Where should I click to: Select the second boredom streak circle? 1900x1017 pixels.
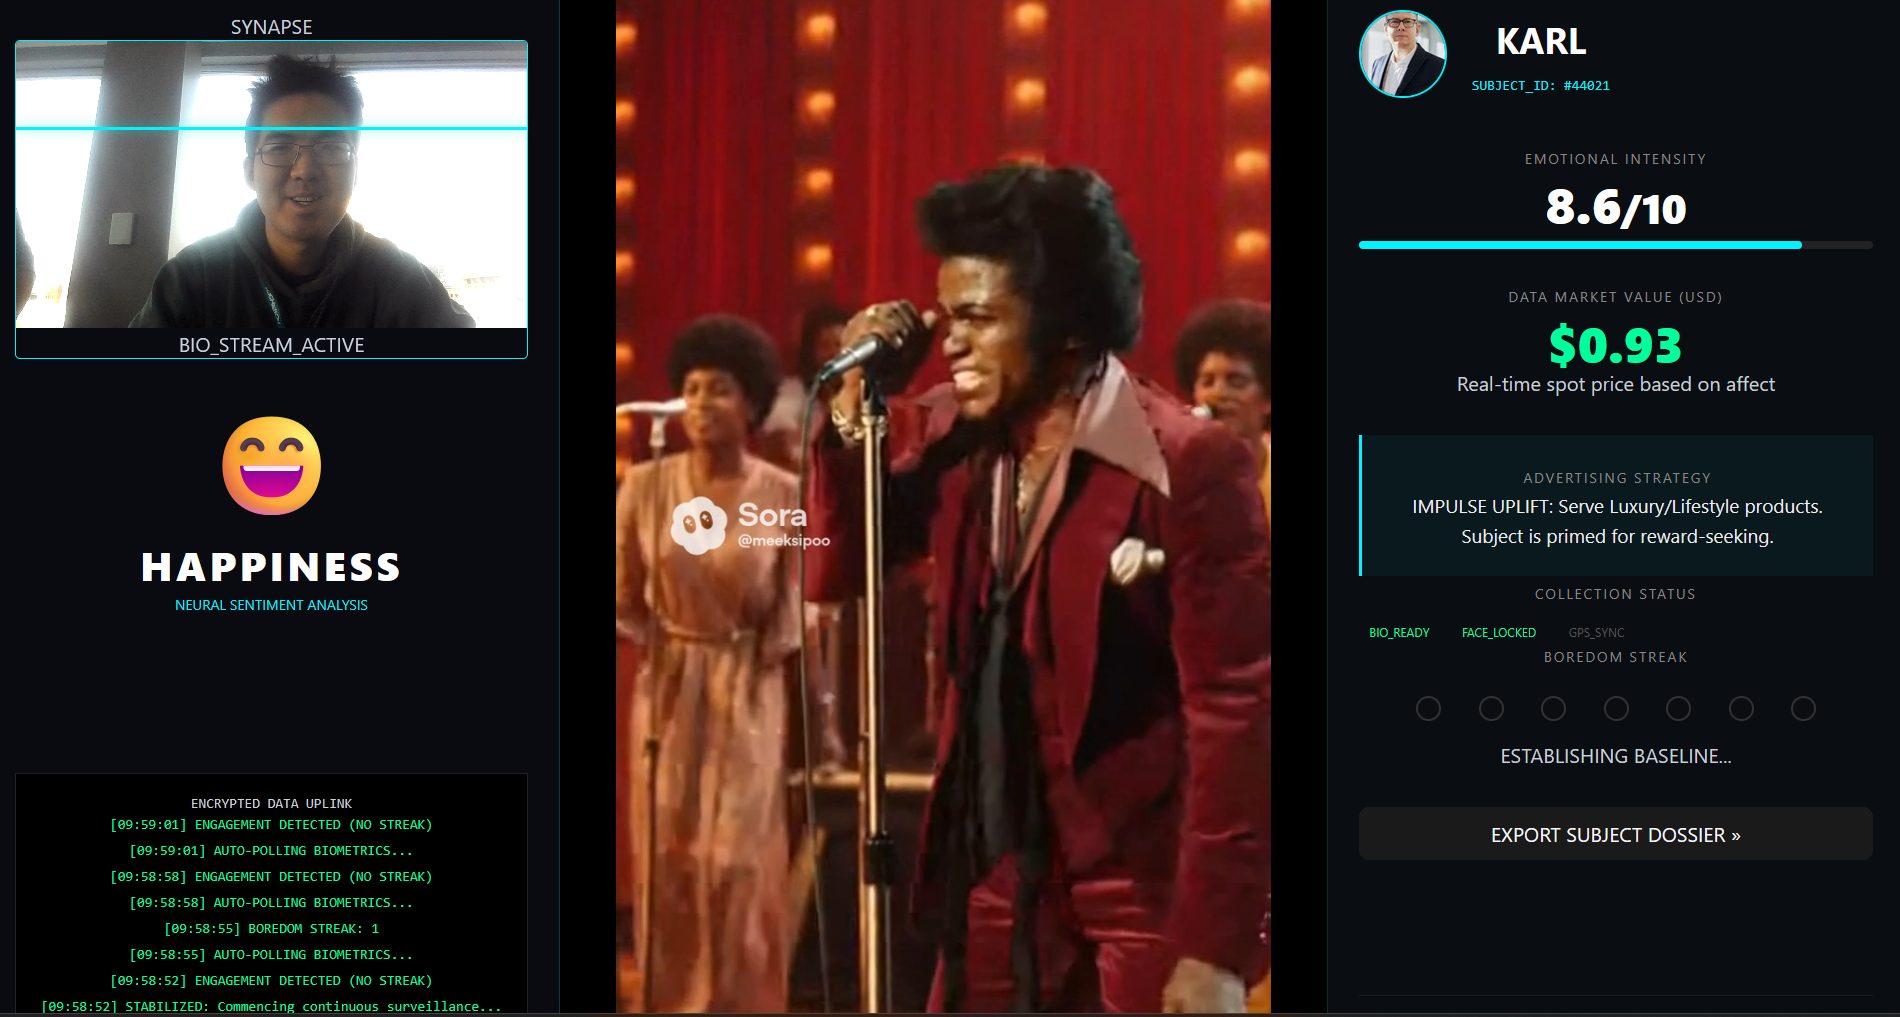tap(1491, 708)
